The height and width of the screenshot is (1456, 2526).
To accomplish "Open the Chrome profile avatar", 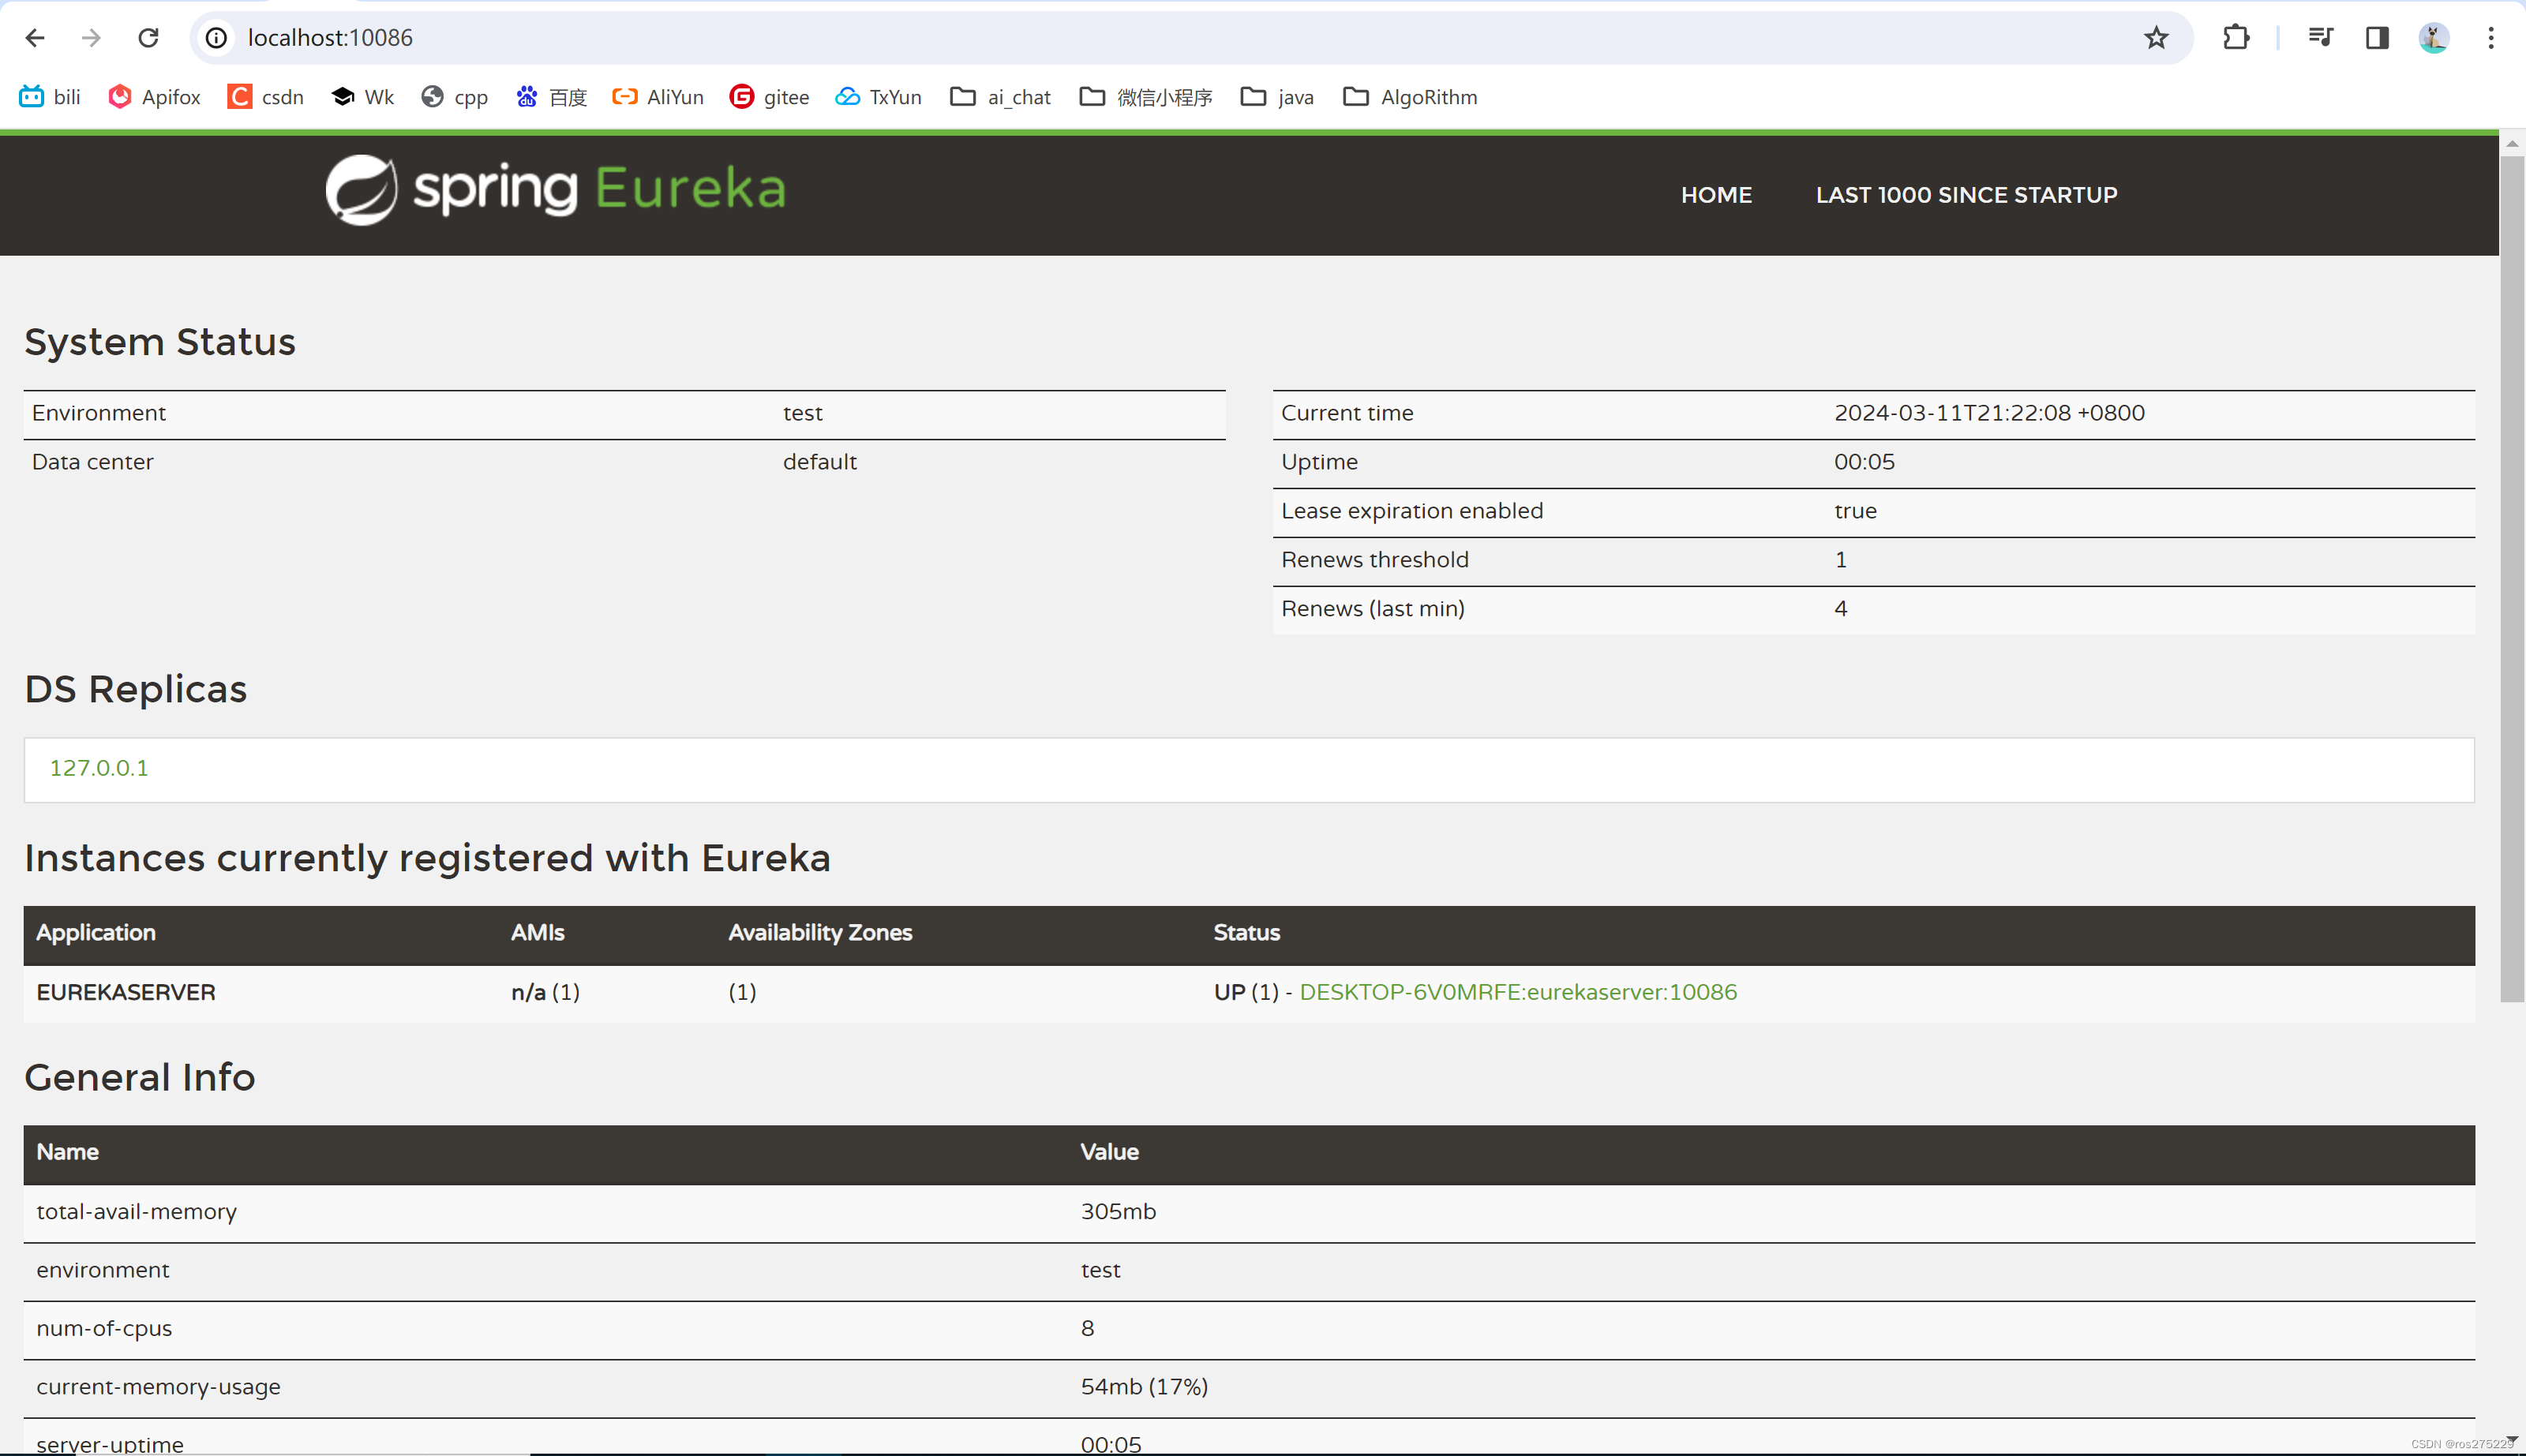I will [2433, 38].
